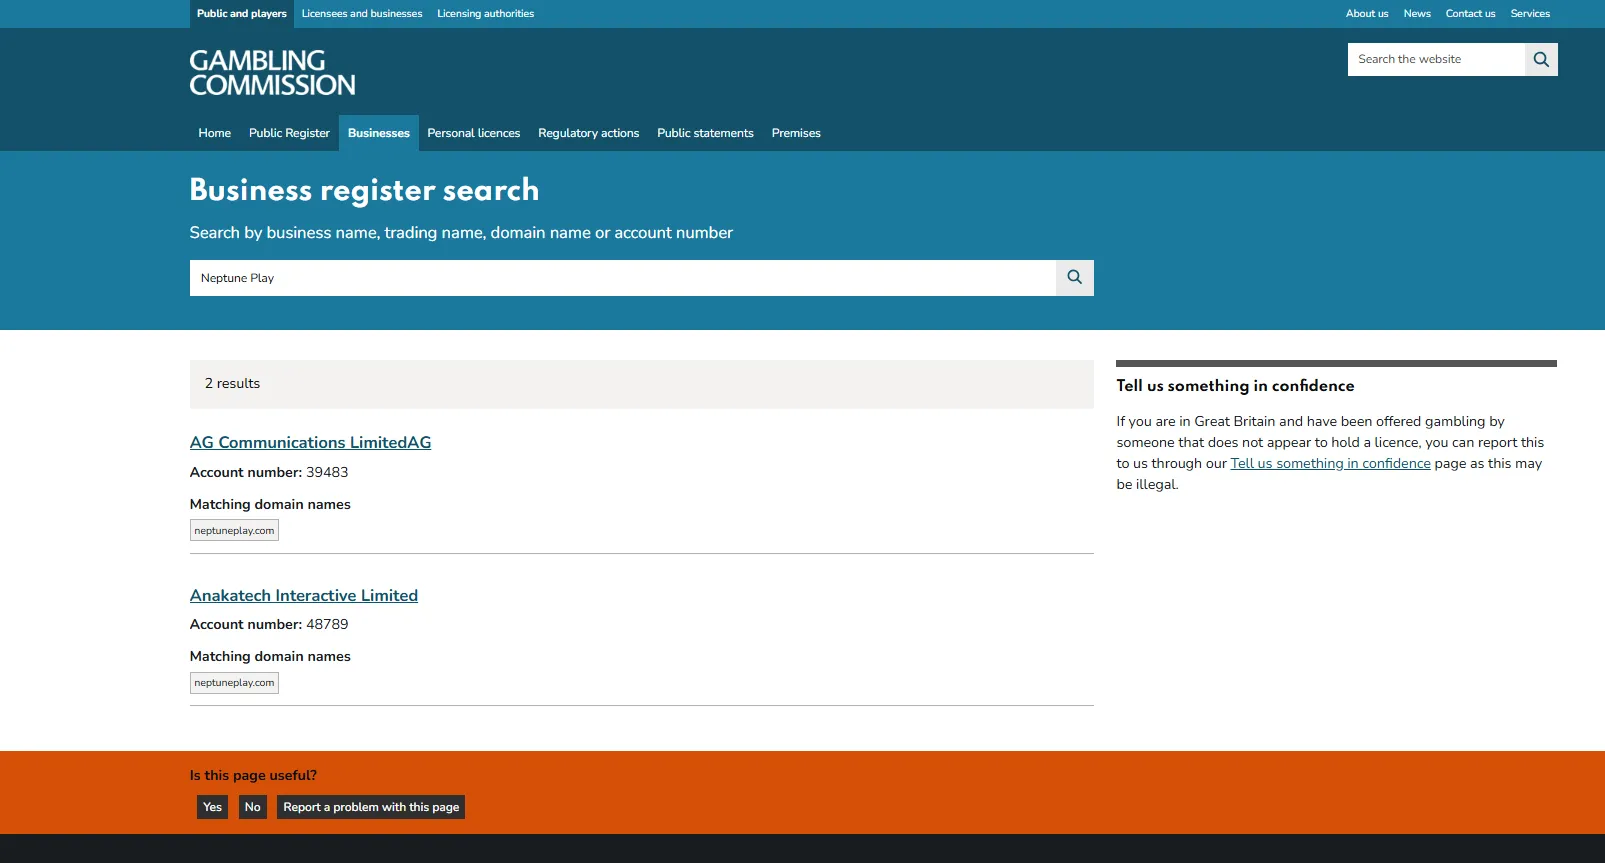Answer Yes to page useful question
The image size is (1605, 863).
[212, 807]
